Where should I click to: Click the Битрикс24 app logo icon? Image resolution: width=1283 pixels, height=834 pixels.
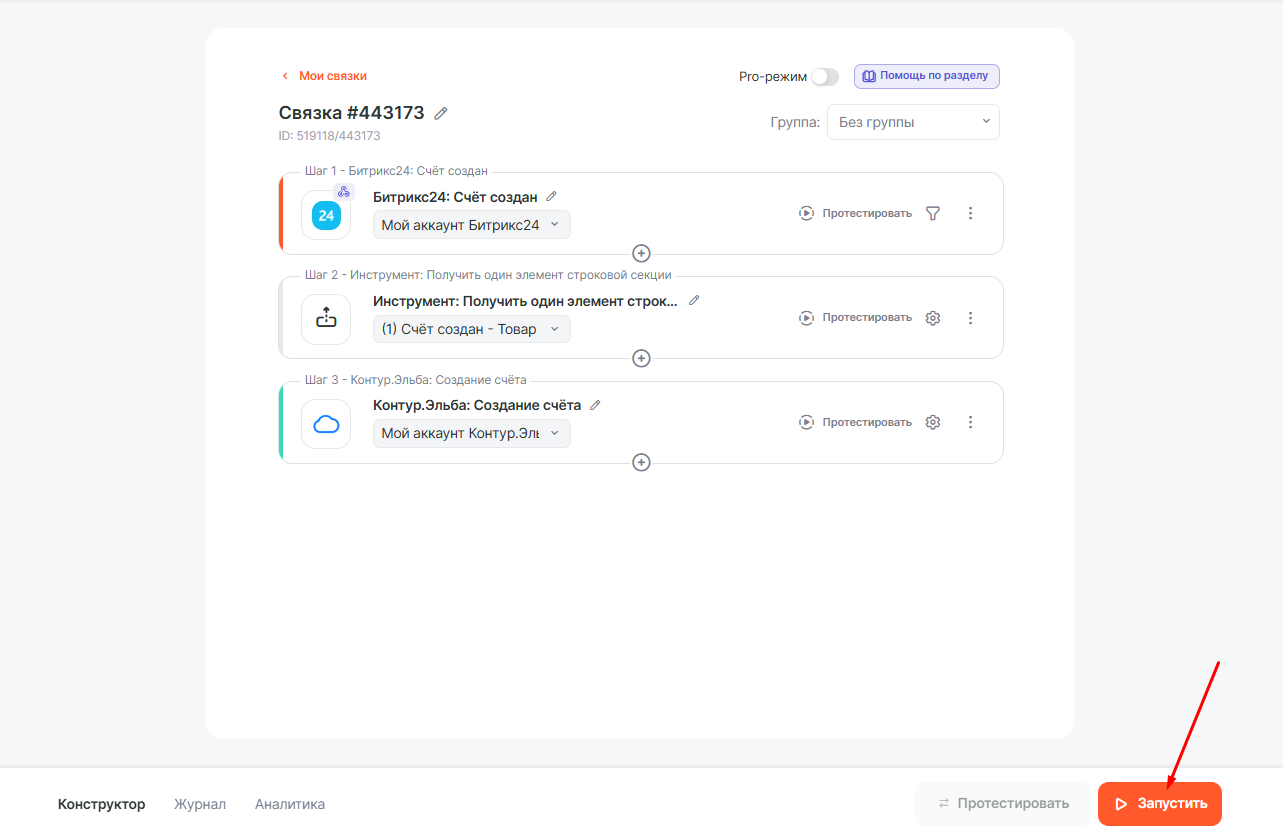point(326,215)
